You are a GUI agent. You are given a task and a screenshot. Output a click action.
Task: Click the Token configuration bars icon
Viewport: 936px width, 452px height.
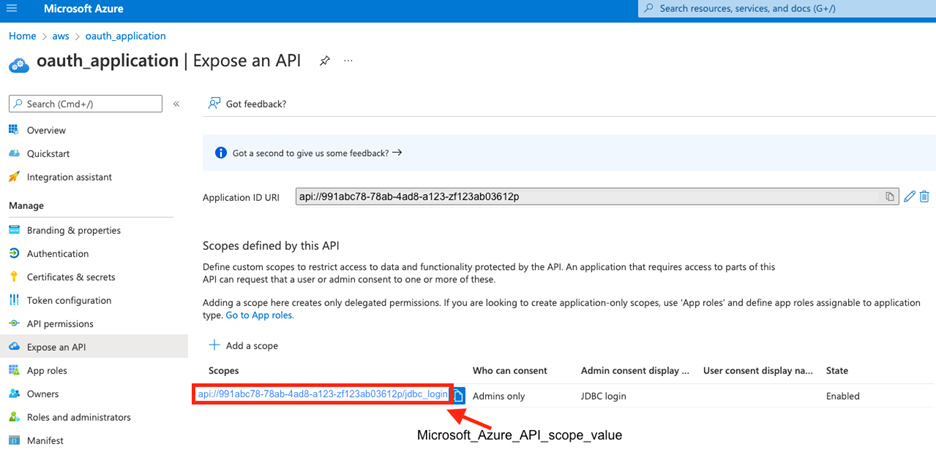pos(14,300)
